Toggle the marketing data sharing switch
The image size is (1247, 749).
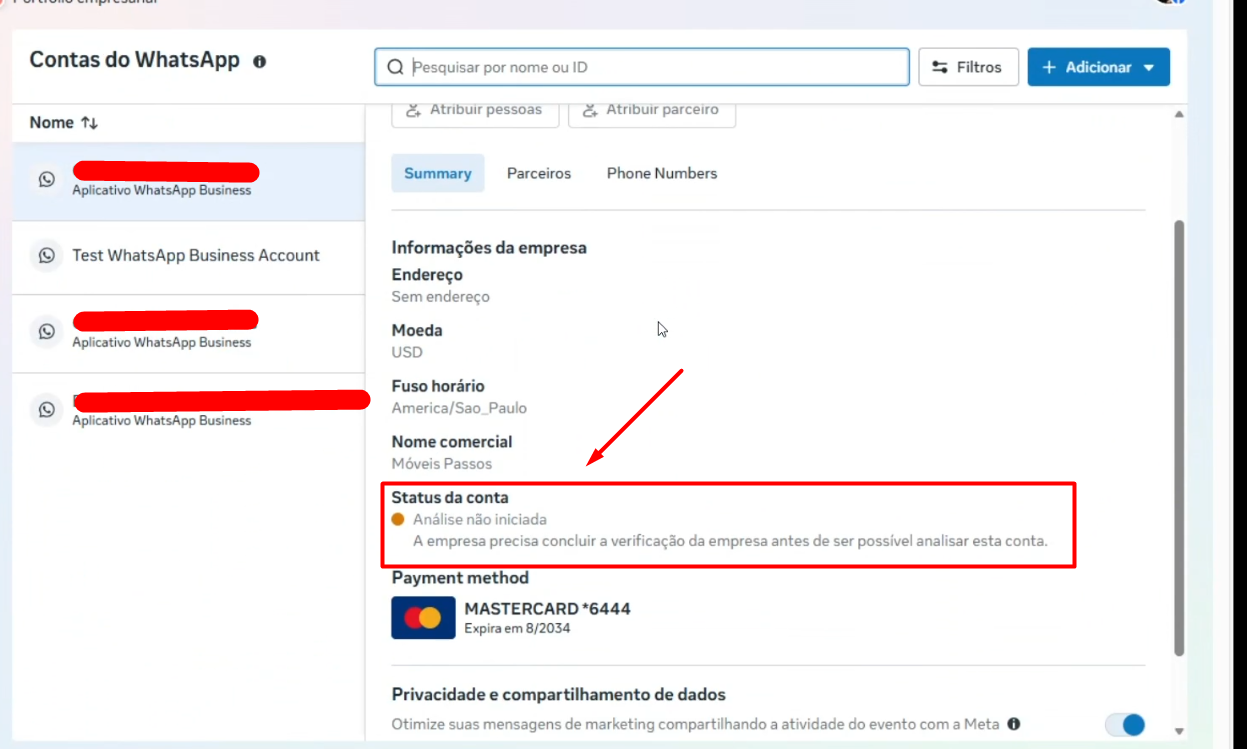pos(1125,724)
